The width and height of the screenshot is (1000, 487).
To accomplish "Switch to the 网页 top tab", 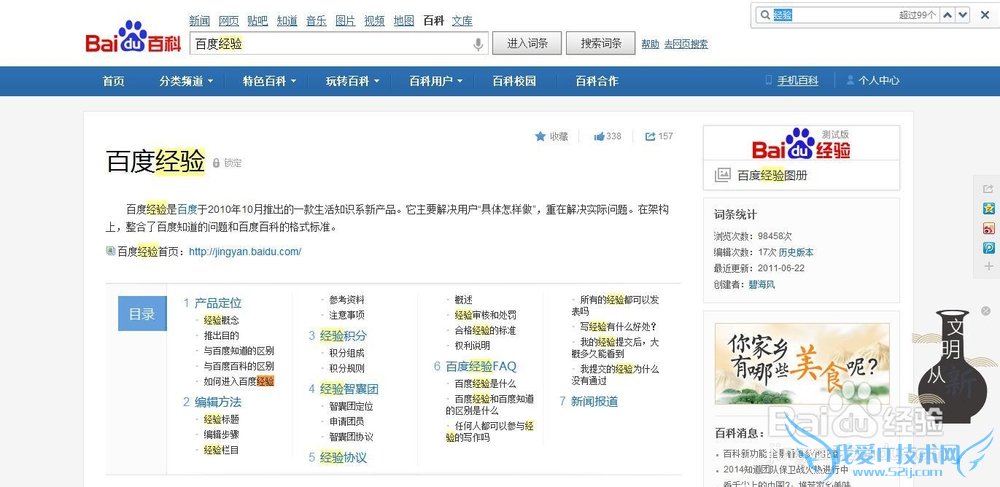I will point(229,21).
